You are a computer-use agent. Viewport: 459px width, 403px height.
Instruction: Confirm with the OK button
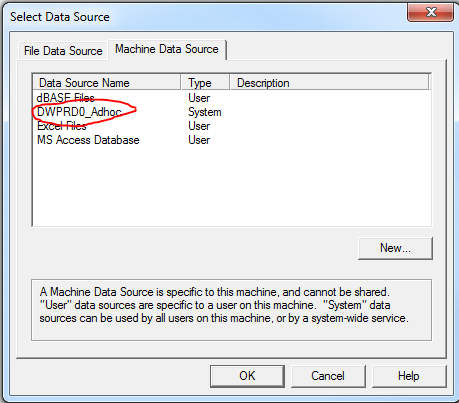tap(247, 376)
